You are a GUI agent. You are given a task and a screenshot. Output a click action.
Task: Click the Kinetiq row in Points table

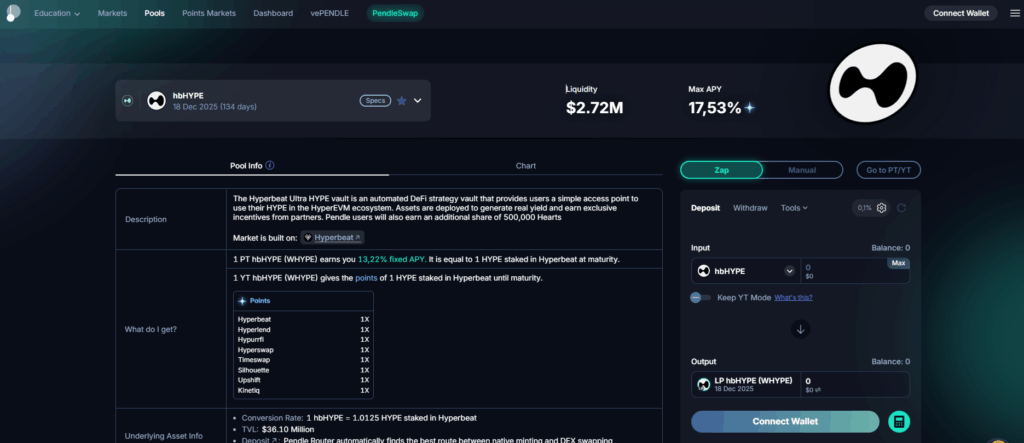point(304,390)
